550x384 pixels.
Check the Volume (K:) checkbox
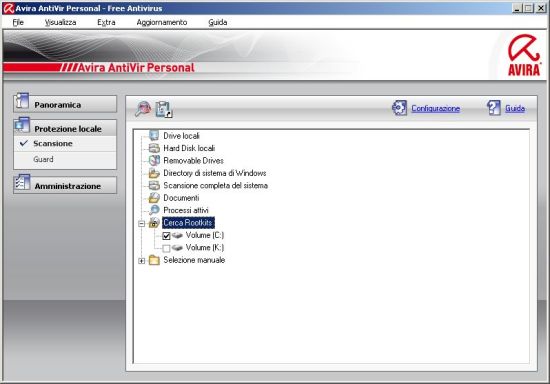(166, 248)
